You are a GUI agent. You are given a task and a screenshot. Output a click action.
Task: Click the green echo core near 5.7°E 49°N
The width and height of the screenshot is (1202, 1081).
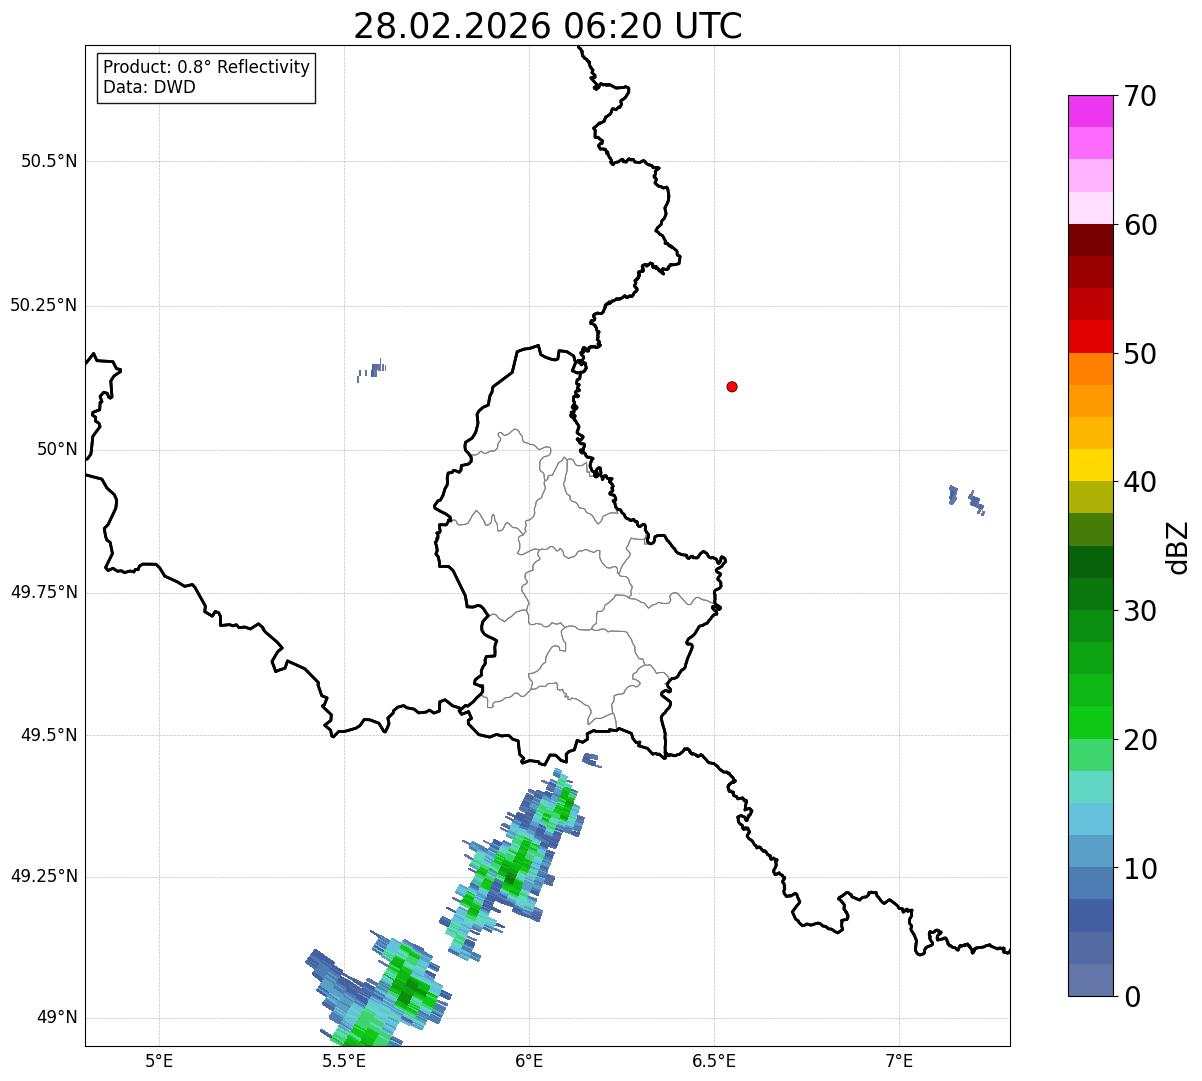coord(410,989)
